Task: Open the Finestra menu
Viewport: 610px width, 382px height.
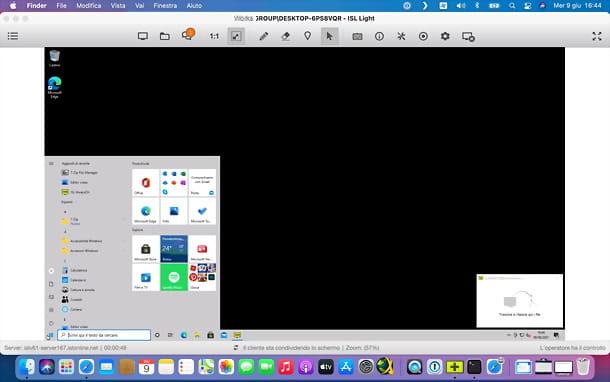Action: pos(165,5)
